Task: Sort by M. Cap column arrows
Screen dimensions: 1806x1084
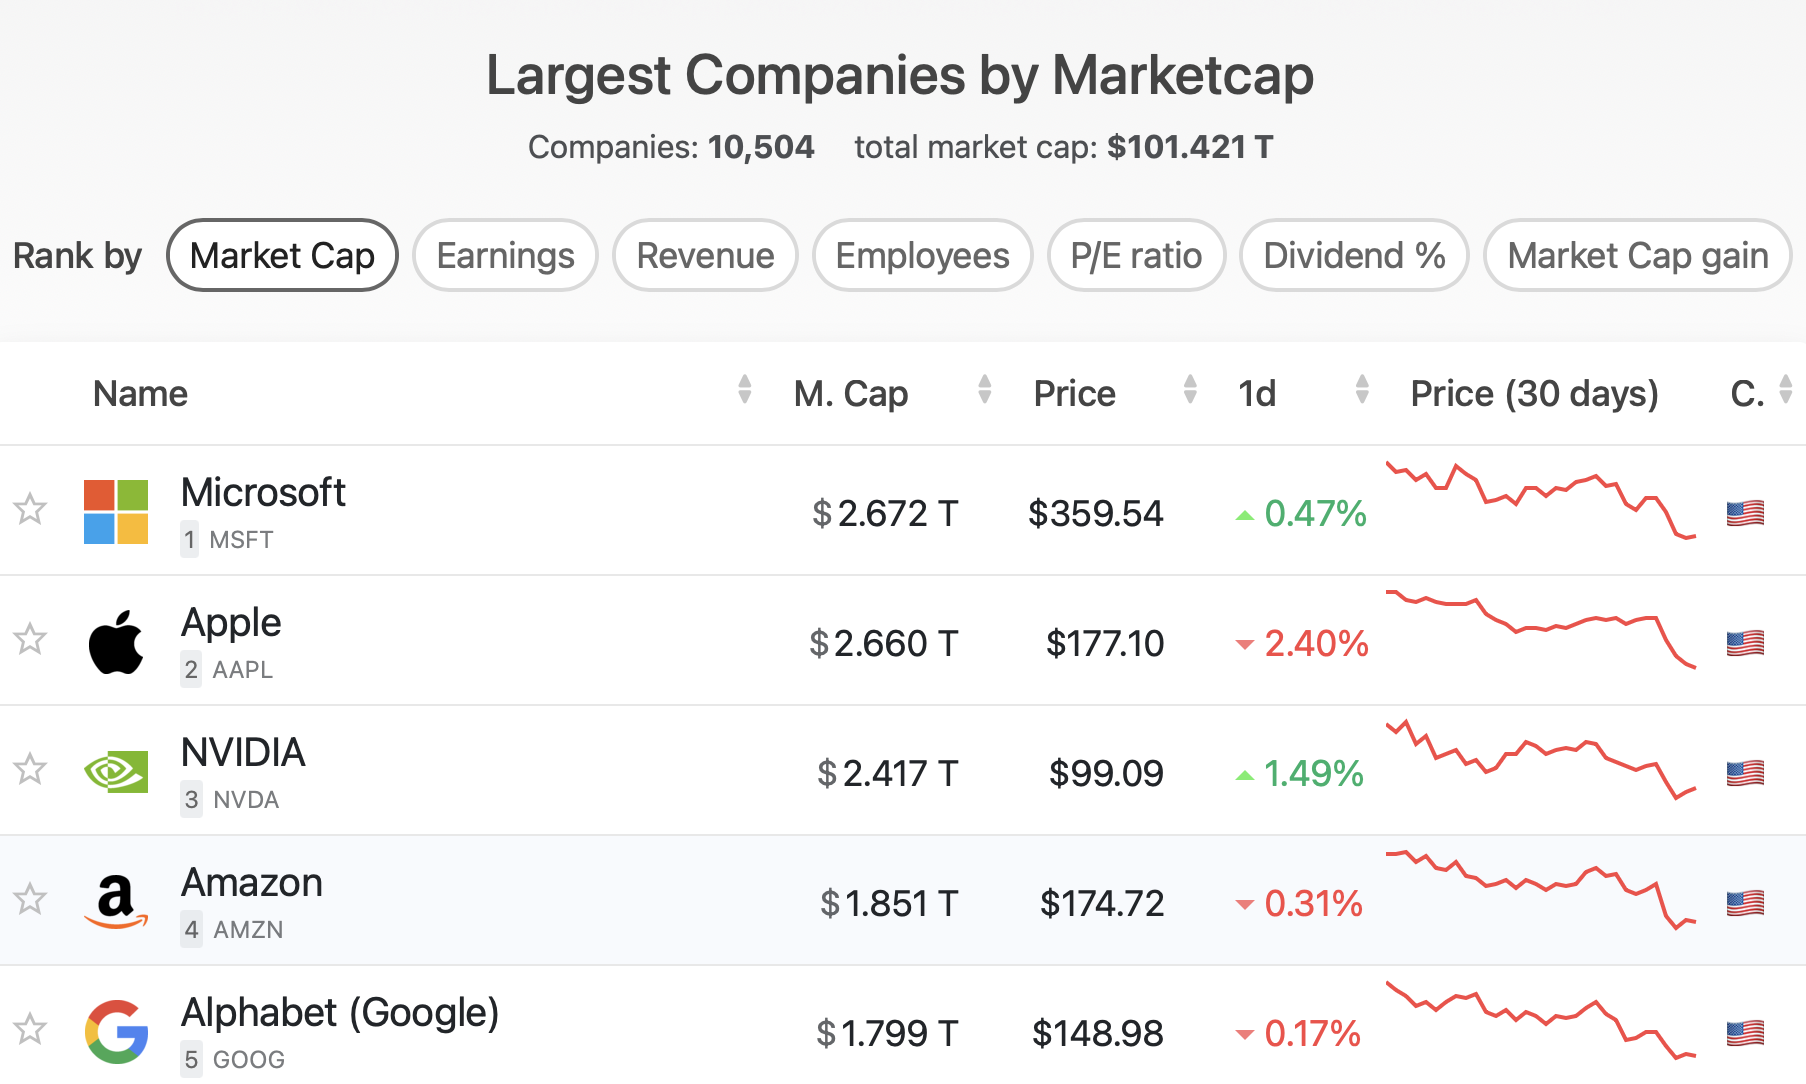Action: [x=985, y=389]
